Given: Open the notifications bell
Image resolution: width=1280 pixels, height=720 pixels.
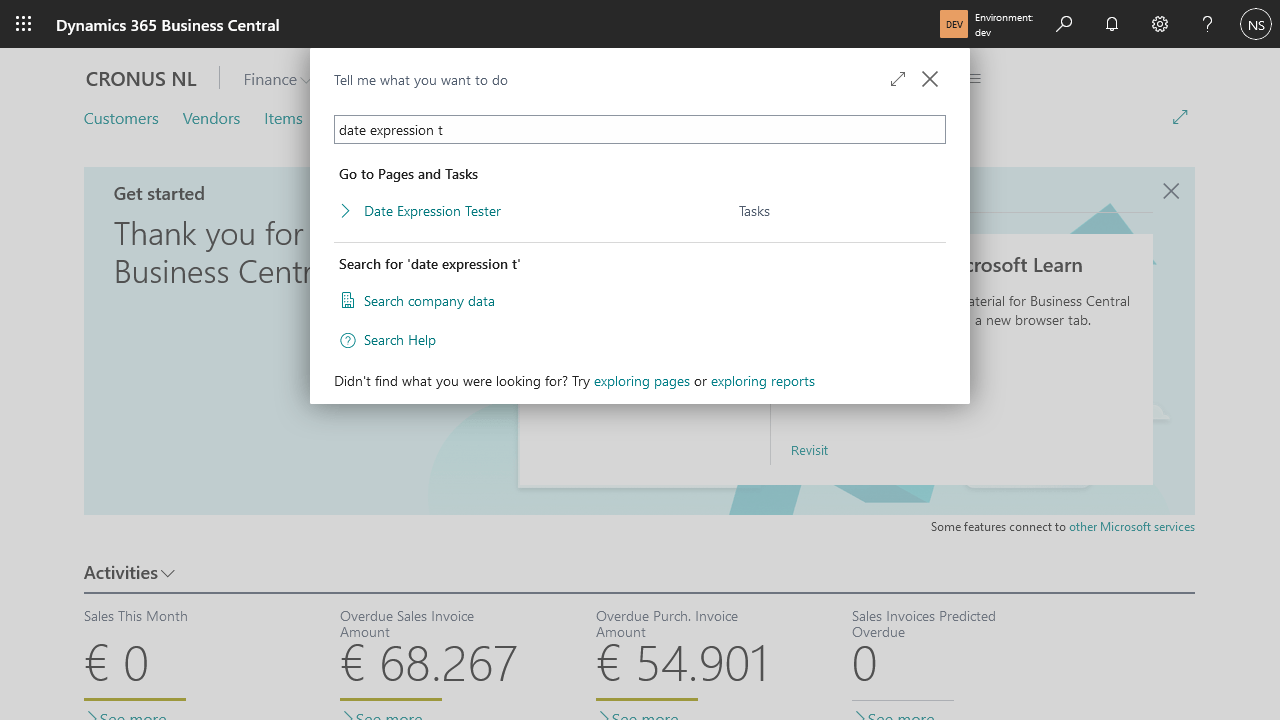Looking at the screenshot, I should (x=1112, y=24).
